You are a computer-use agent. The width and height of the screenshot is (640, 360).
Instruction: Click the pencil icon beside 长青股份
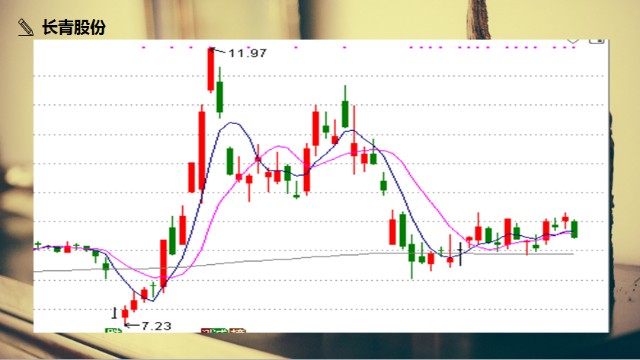click(x=26, y=27)
